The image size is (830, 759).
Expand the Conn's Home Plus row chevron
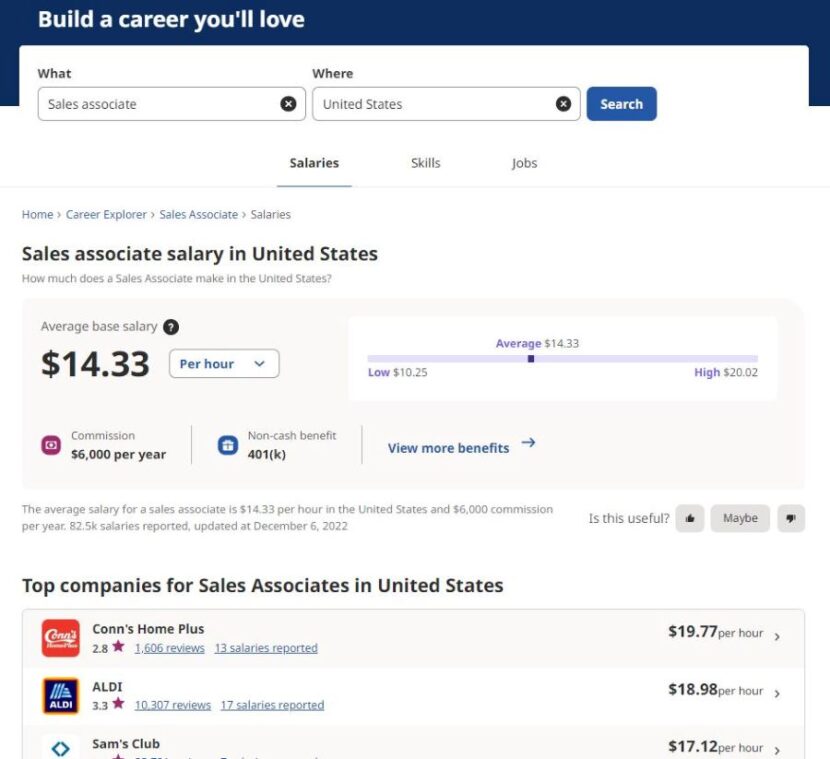pos(778,636)
